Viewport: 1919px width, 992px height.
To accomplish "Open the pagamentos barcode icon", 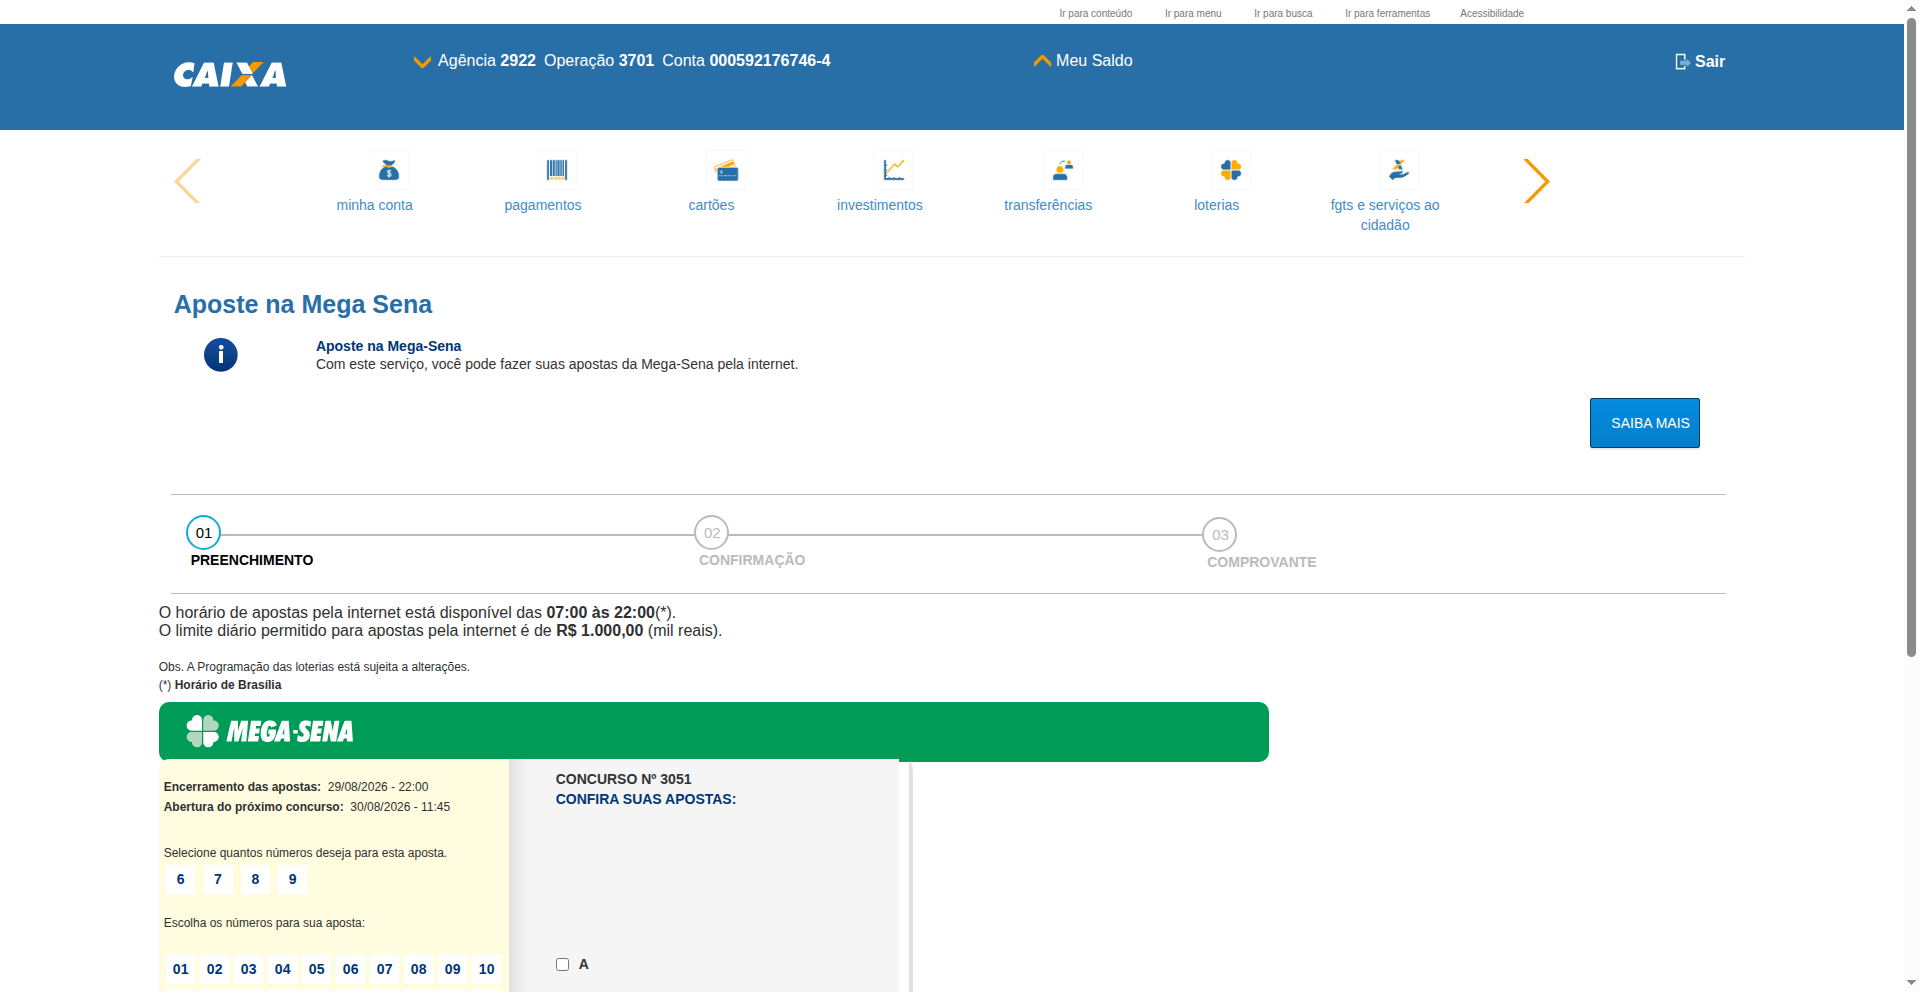I will click(x=557, y=170).
